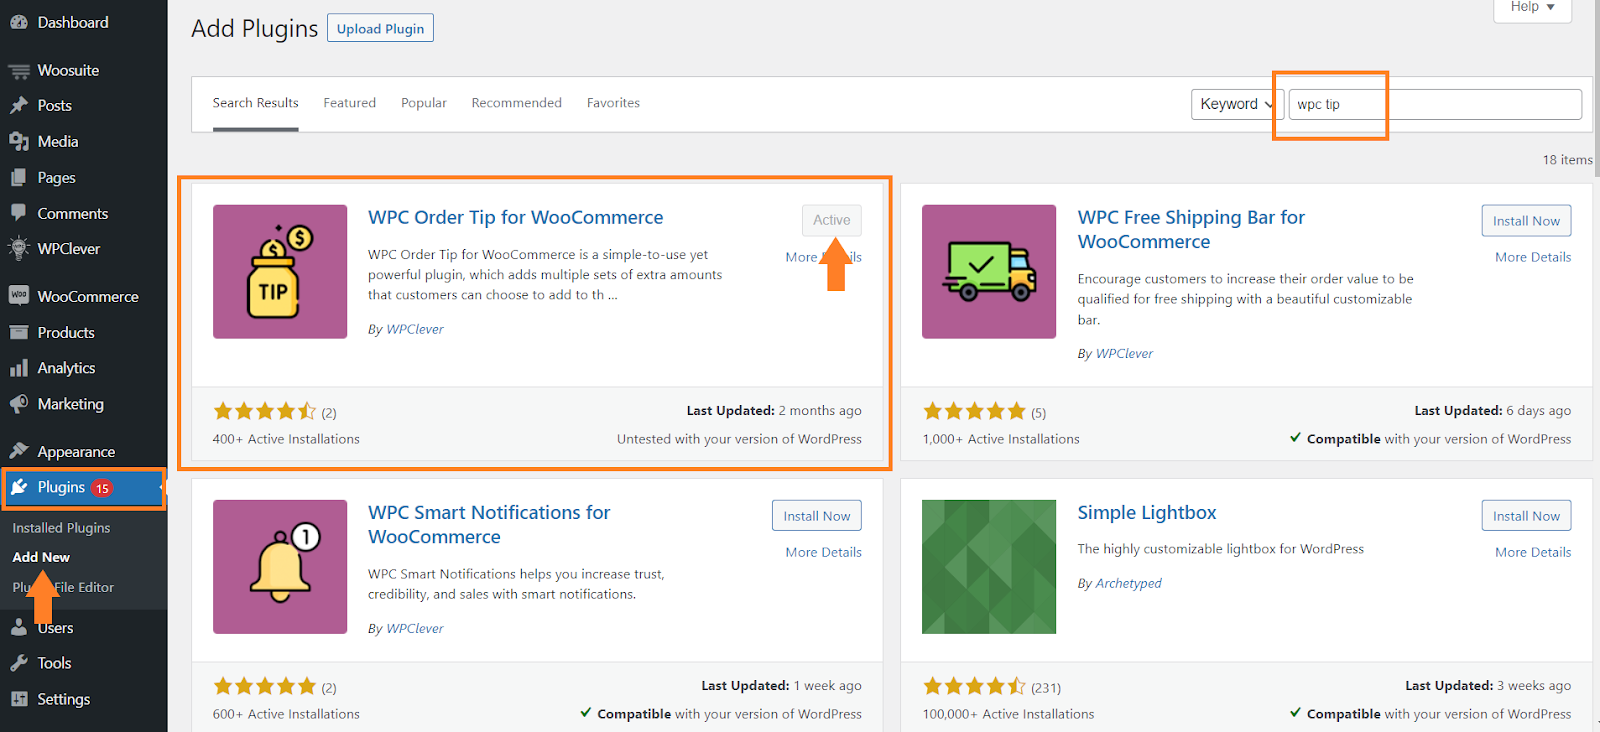The height and width of the screenshot is (732, 1600).
Task: Click the Appearance paintbrush icon
Action: (19, 451)
